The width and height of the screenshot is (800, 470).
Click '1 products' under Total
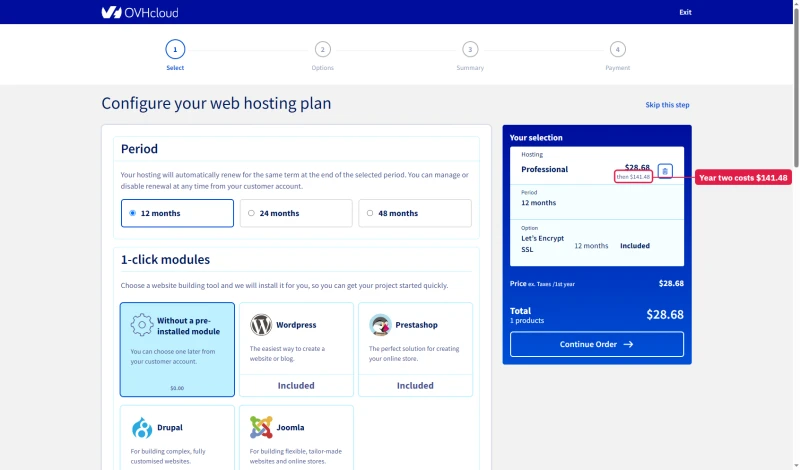coord(527,321)
